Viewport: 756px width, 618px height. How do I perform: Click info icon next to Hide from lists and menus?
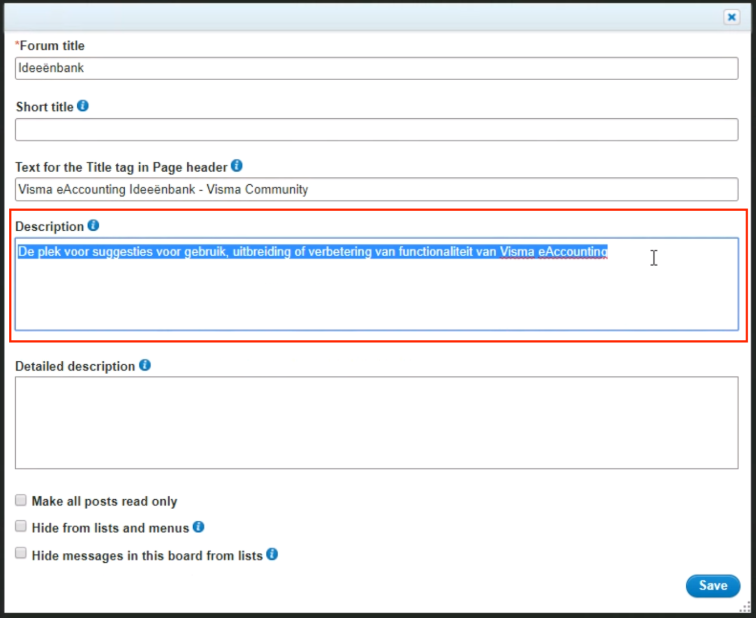click(x=199, y=526)
